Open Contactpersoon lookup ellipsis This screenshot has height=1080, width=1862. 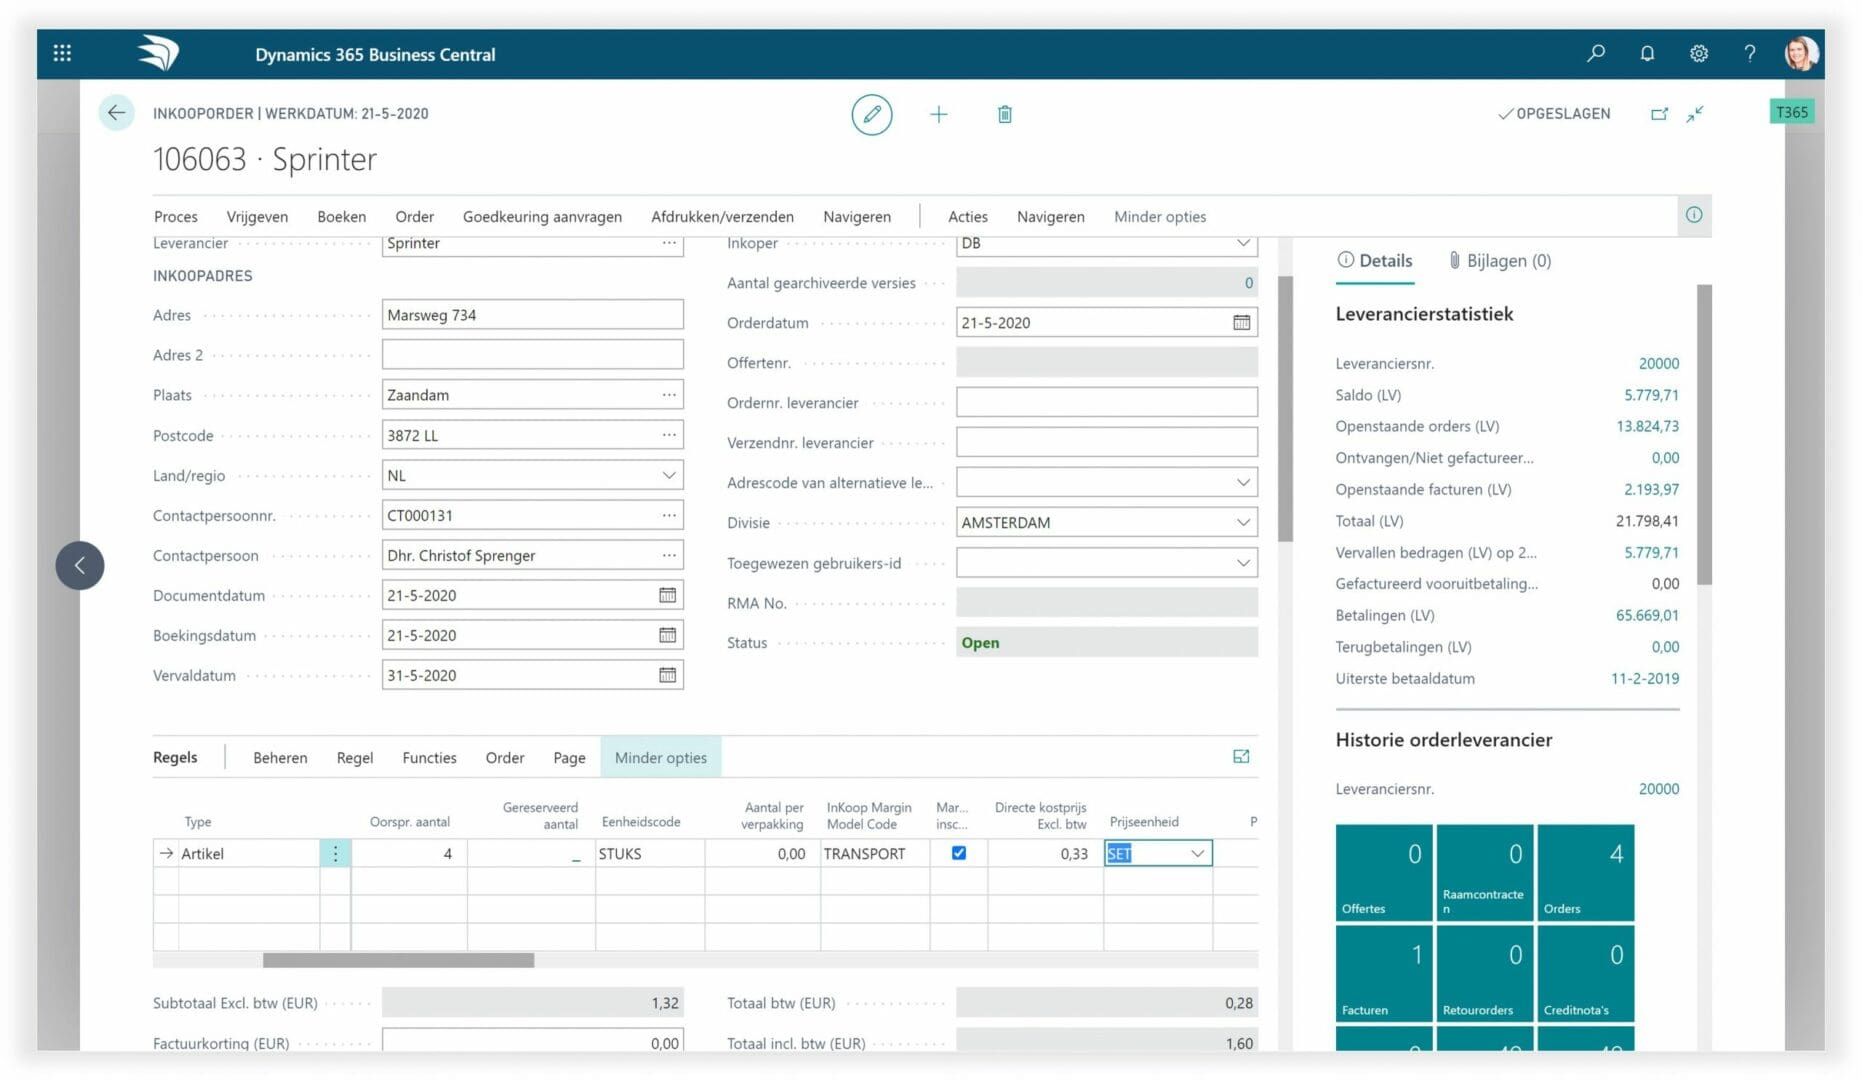(x=668, y=555)
